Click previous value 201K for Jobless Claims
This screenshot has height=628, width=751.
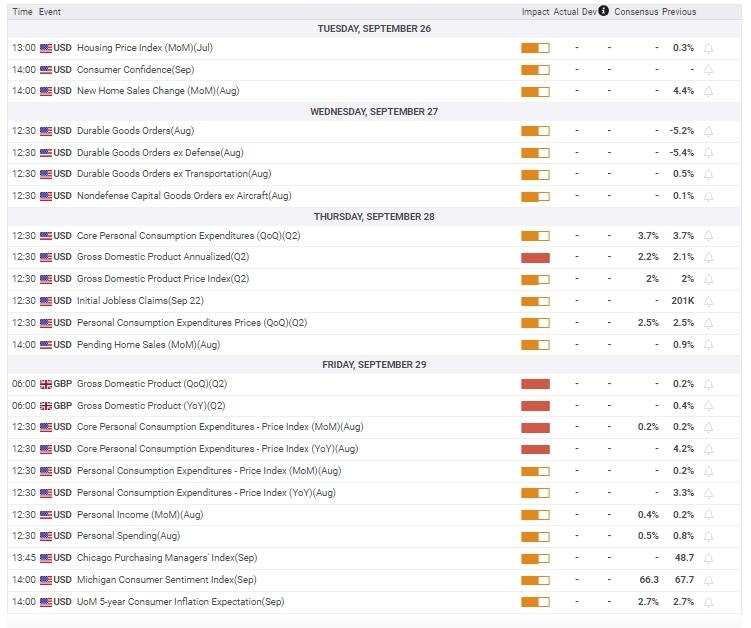[683, 301]
